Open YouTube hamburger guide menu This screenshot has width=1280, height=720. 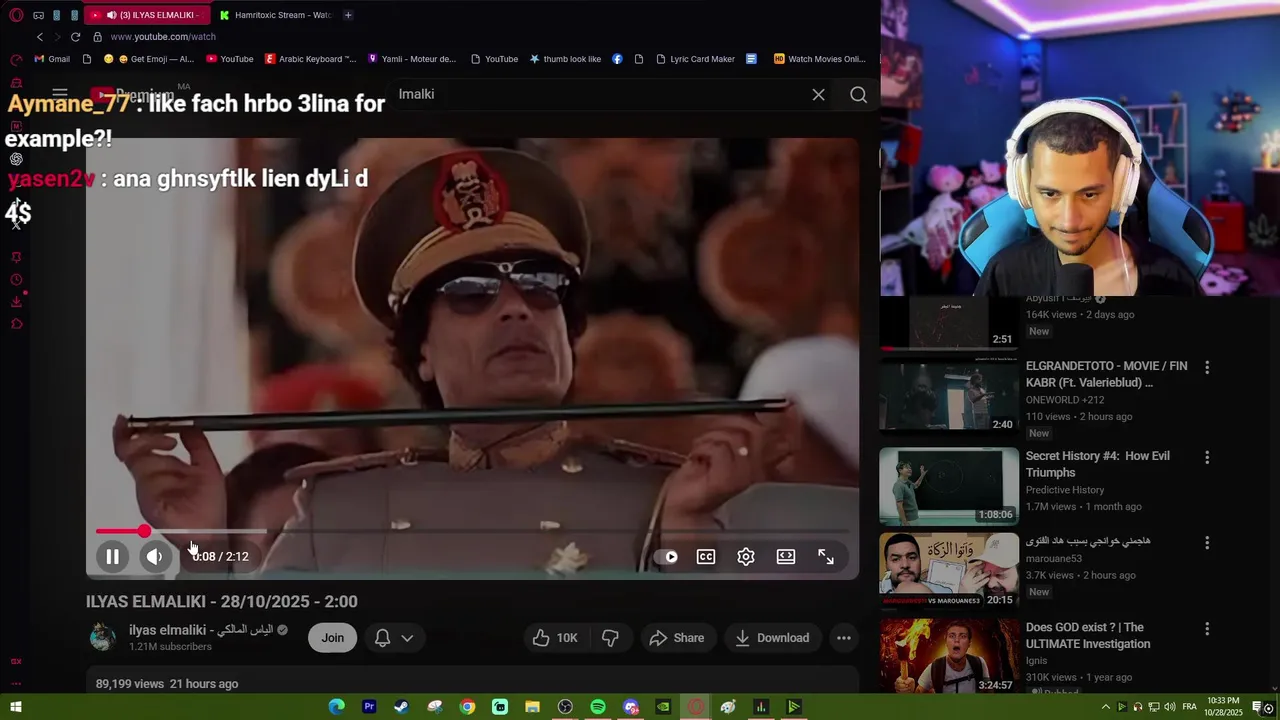(x=60, y=95)
